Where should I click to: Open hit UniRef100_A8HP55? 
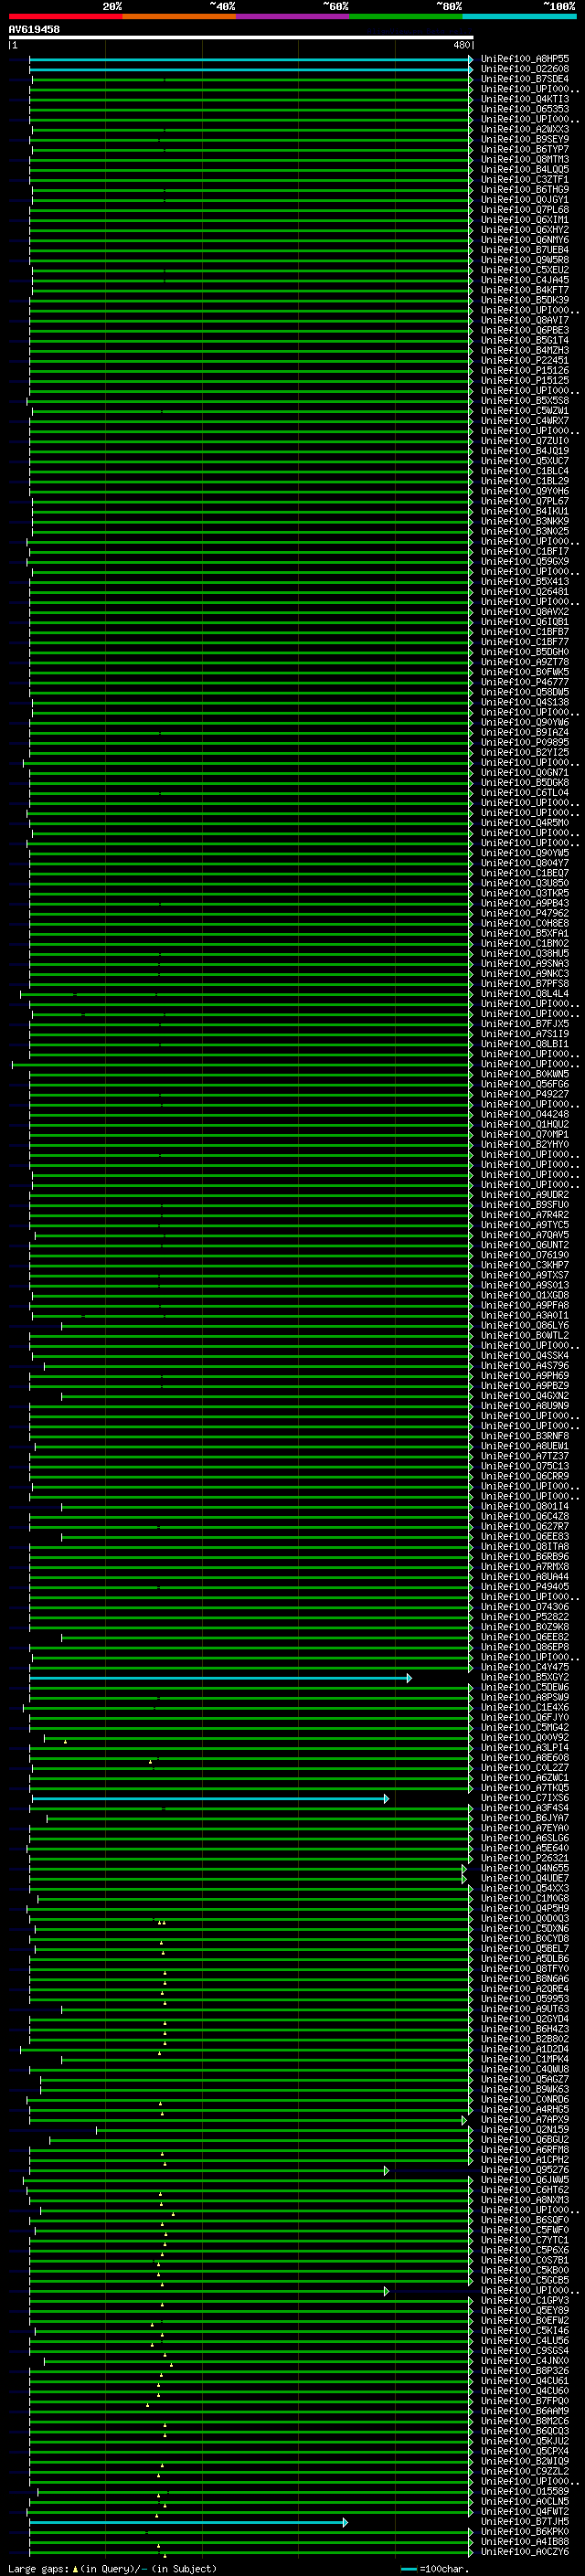tap(525, 59)
